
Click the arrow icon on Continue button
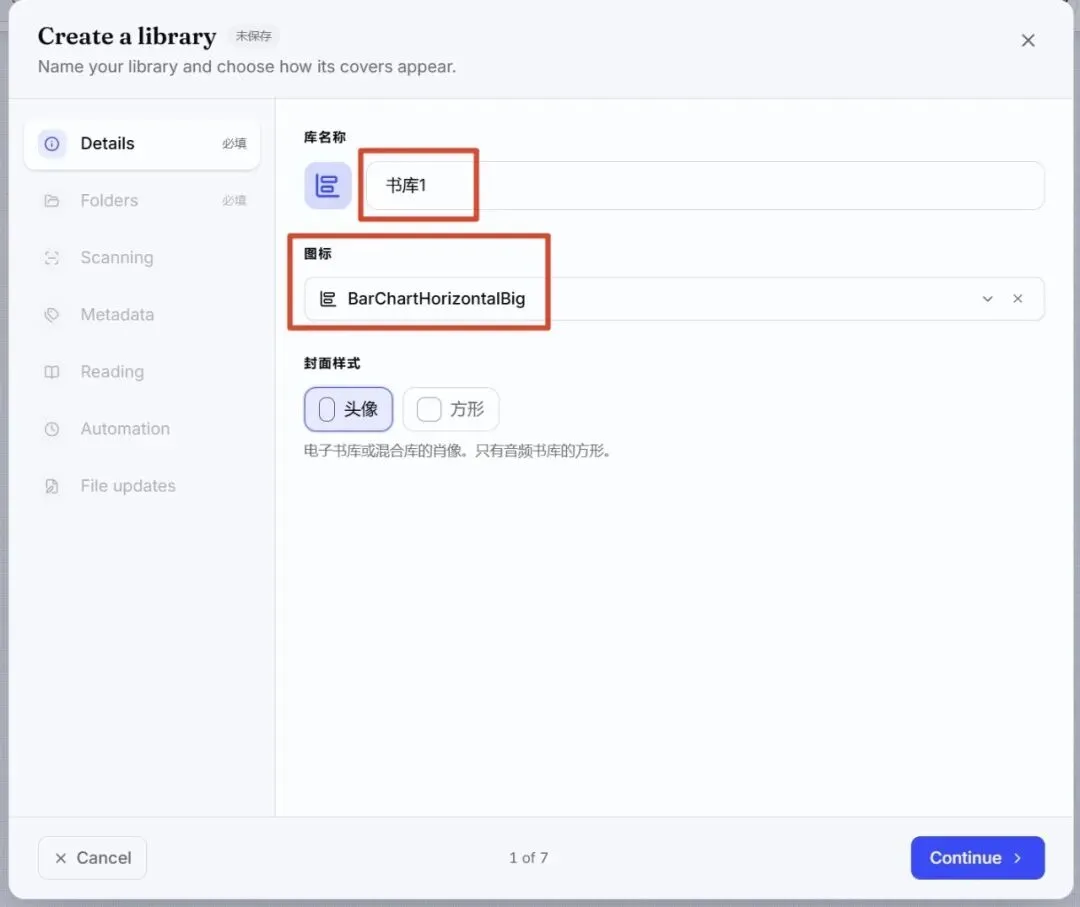point(1017,858)
